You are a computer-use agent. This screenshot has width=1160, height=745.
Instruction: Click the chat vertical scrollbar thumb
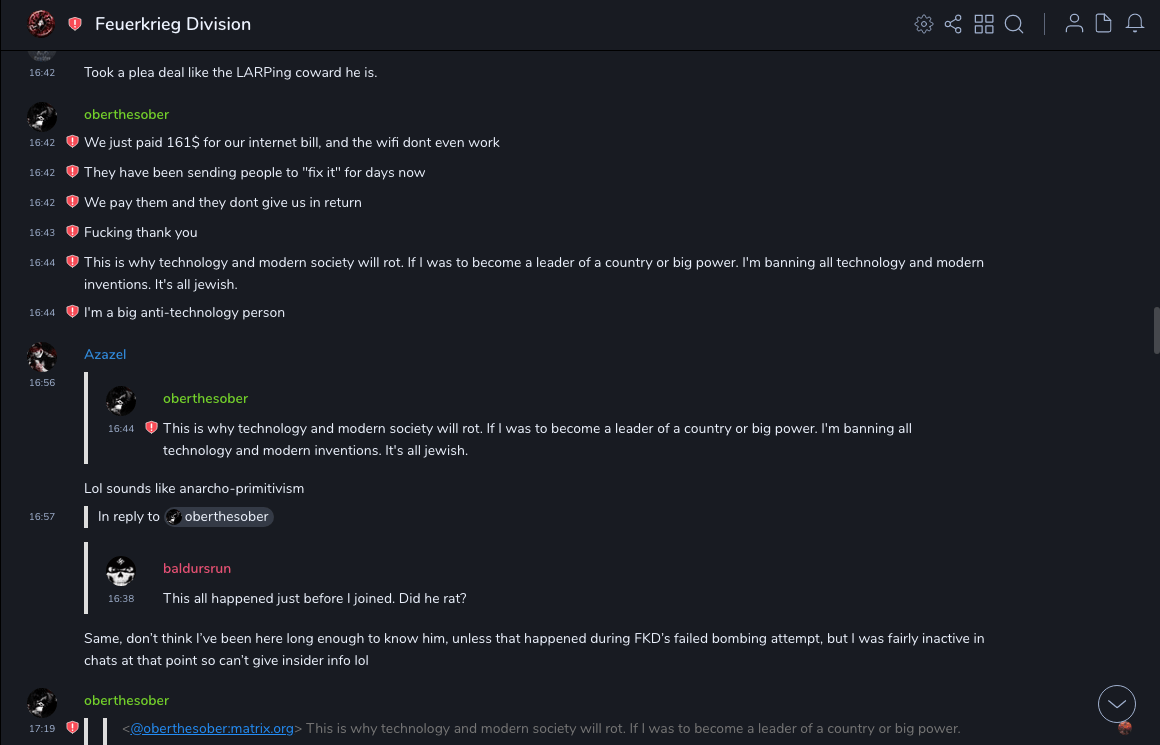pyautogui.click(x=1156, y=330)
